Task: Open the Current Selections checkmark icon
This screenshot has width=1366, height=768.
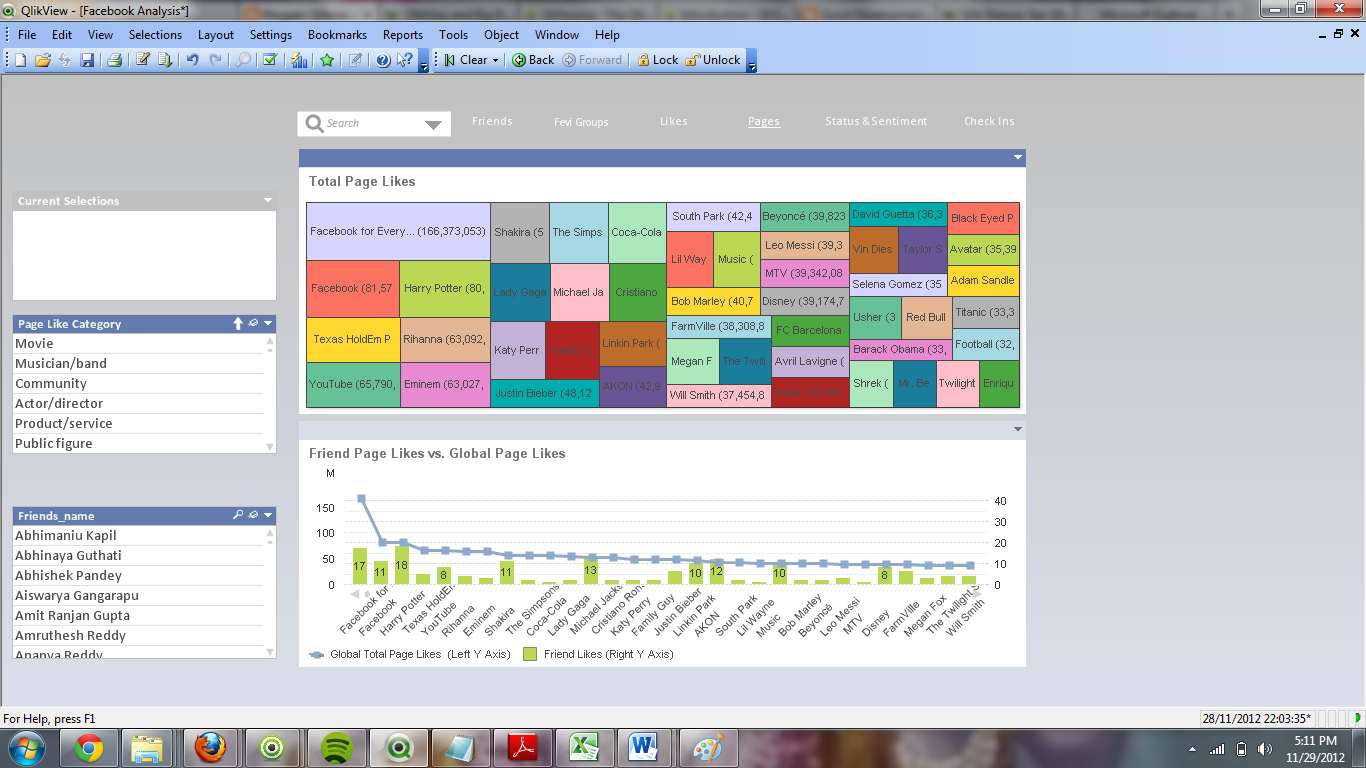Action: pos(269,60)
